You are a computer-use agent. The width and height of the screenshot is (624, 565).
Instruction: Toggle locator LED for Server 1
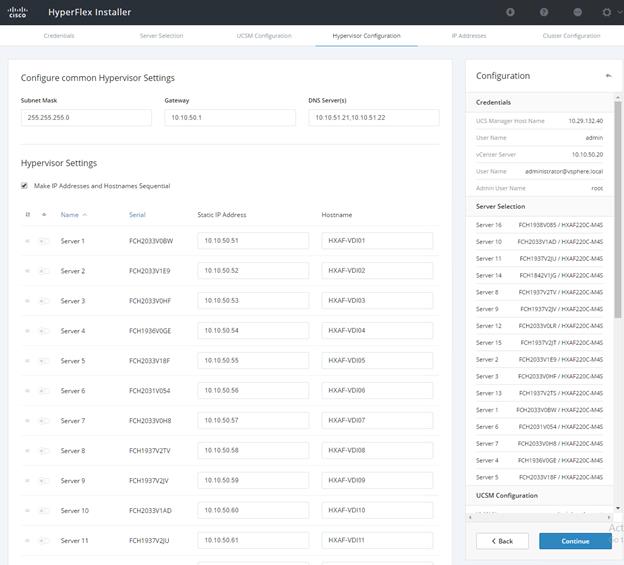pyautogui.click(x=44, y=241)
